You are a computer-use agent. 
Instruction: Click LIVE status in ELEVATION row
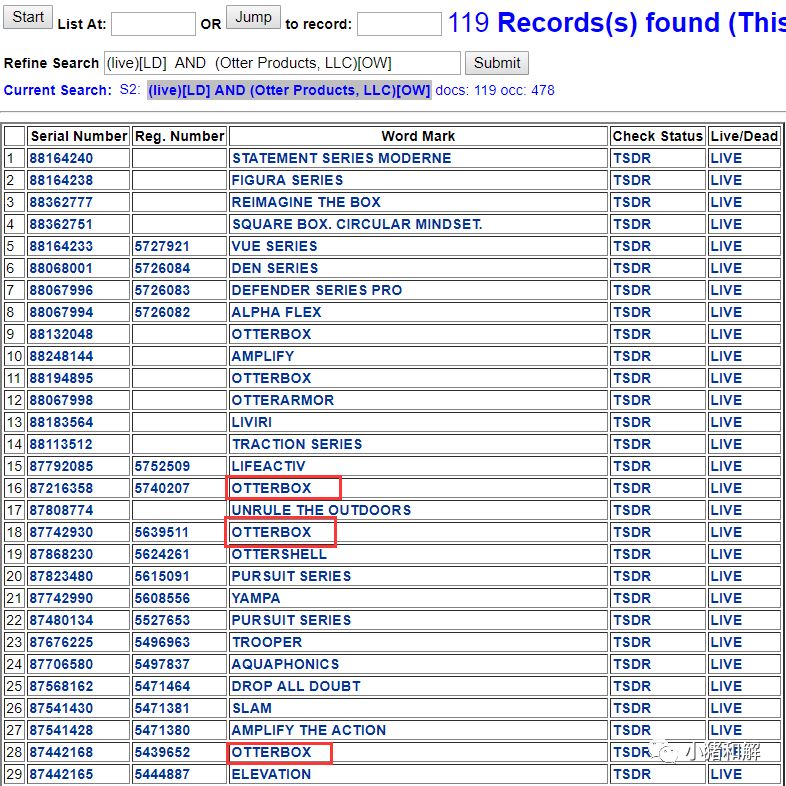pyautogui.click(x=726, y=774)
